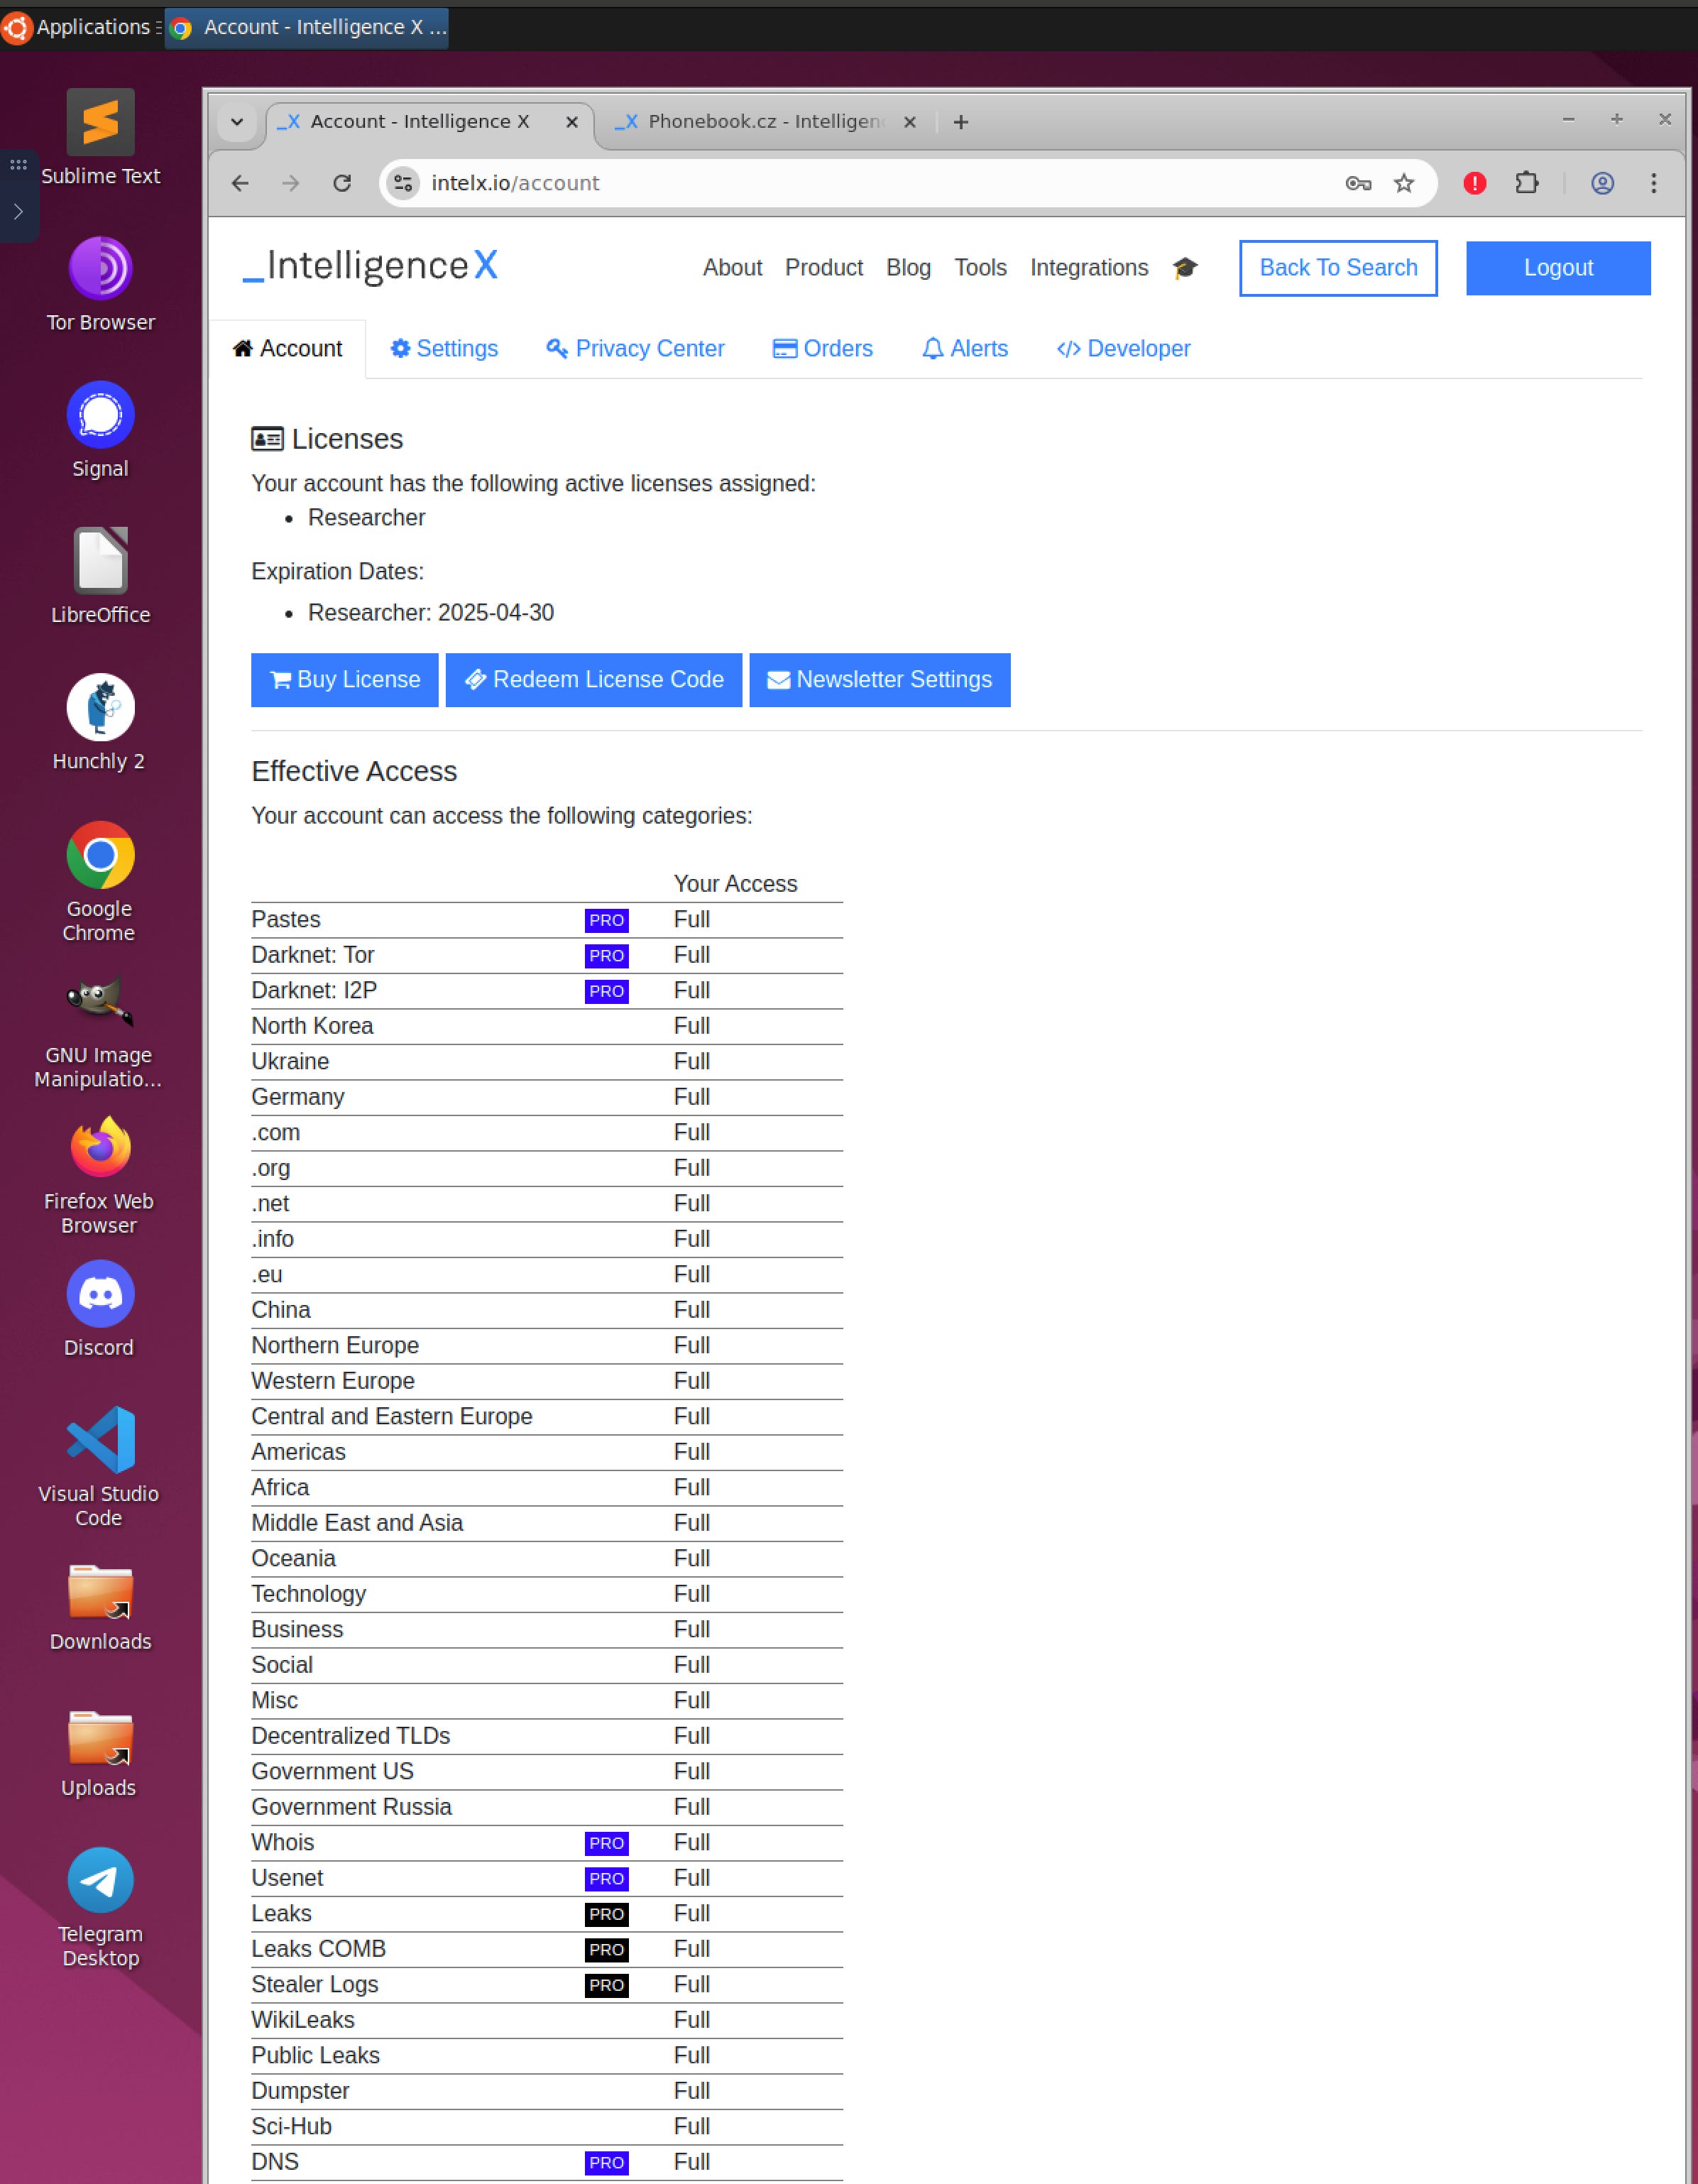Expand the left side panel chevron
Viewport: 1698px width, 2184px height.
(x=18, y=212)
